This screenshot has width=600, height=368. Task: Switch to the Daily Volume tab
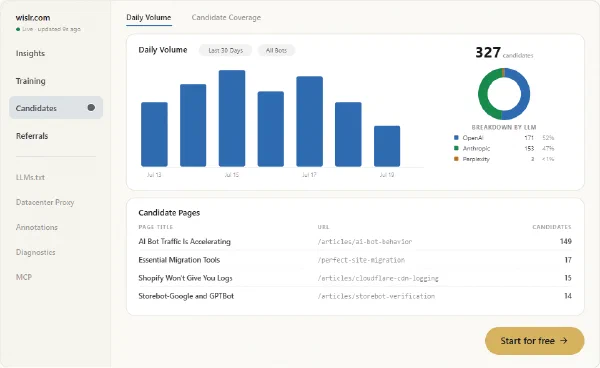pos(149,18)
